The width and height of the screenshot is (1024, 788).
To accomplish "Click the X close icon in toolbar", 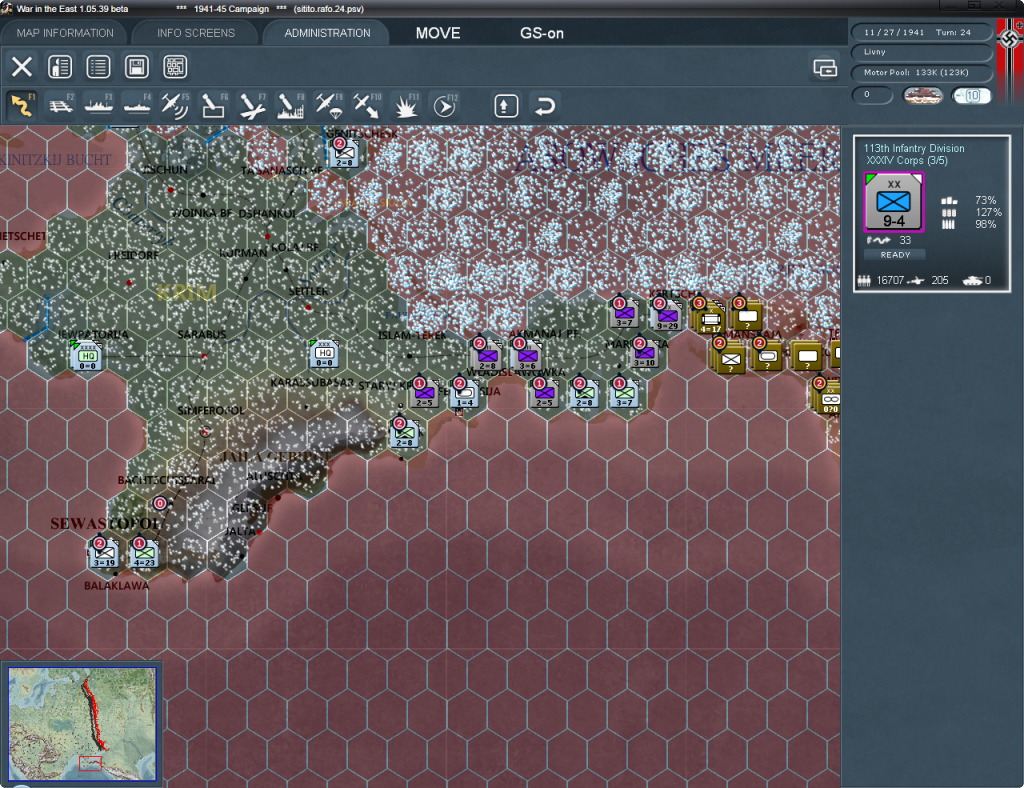I will coord(22,67).
